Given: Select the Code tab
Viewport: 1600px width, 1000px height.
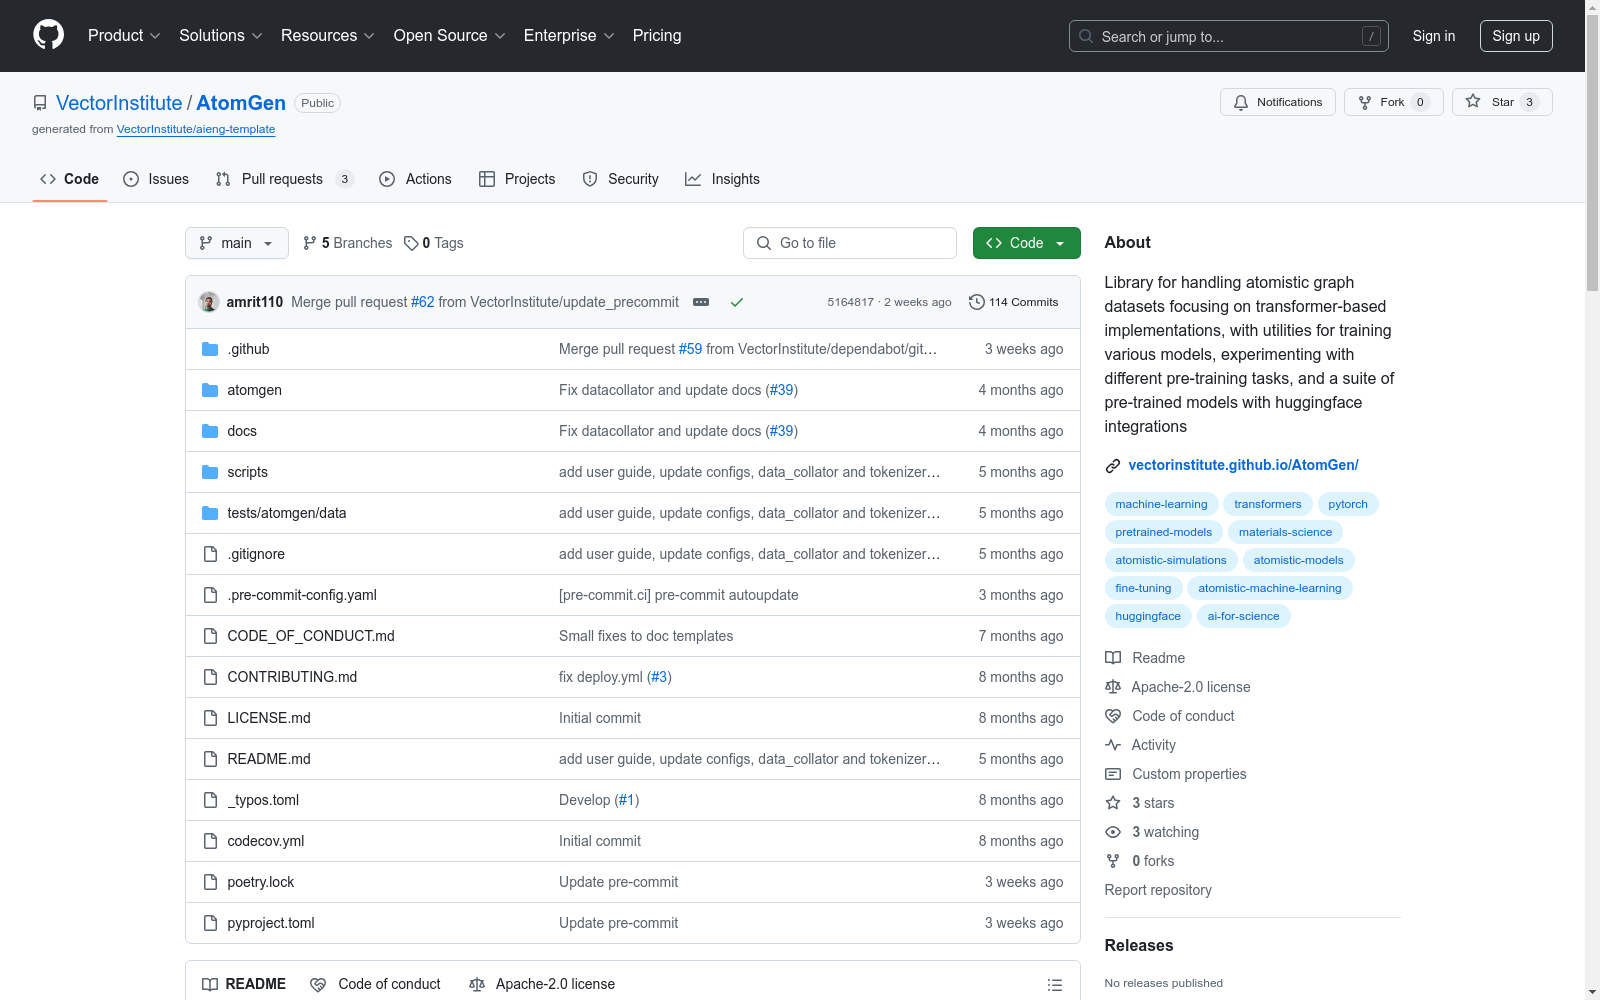Looking at the screenshot, I should click(x=70, y=179).
